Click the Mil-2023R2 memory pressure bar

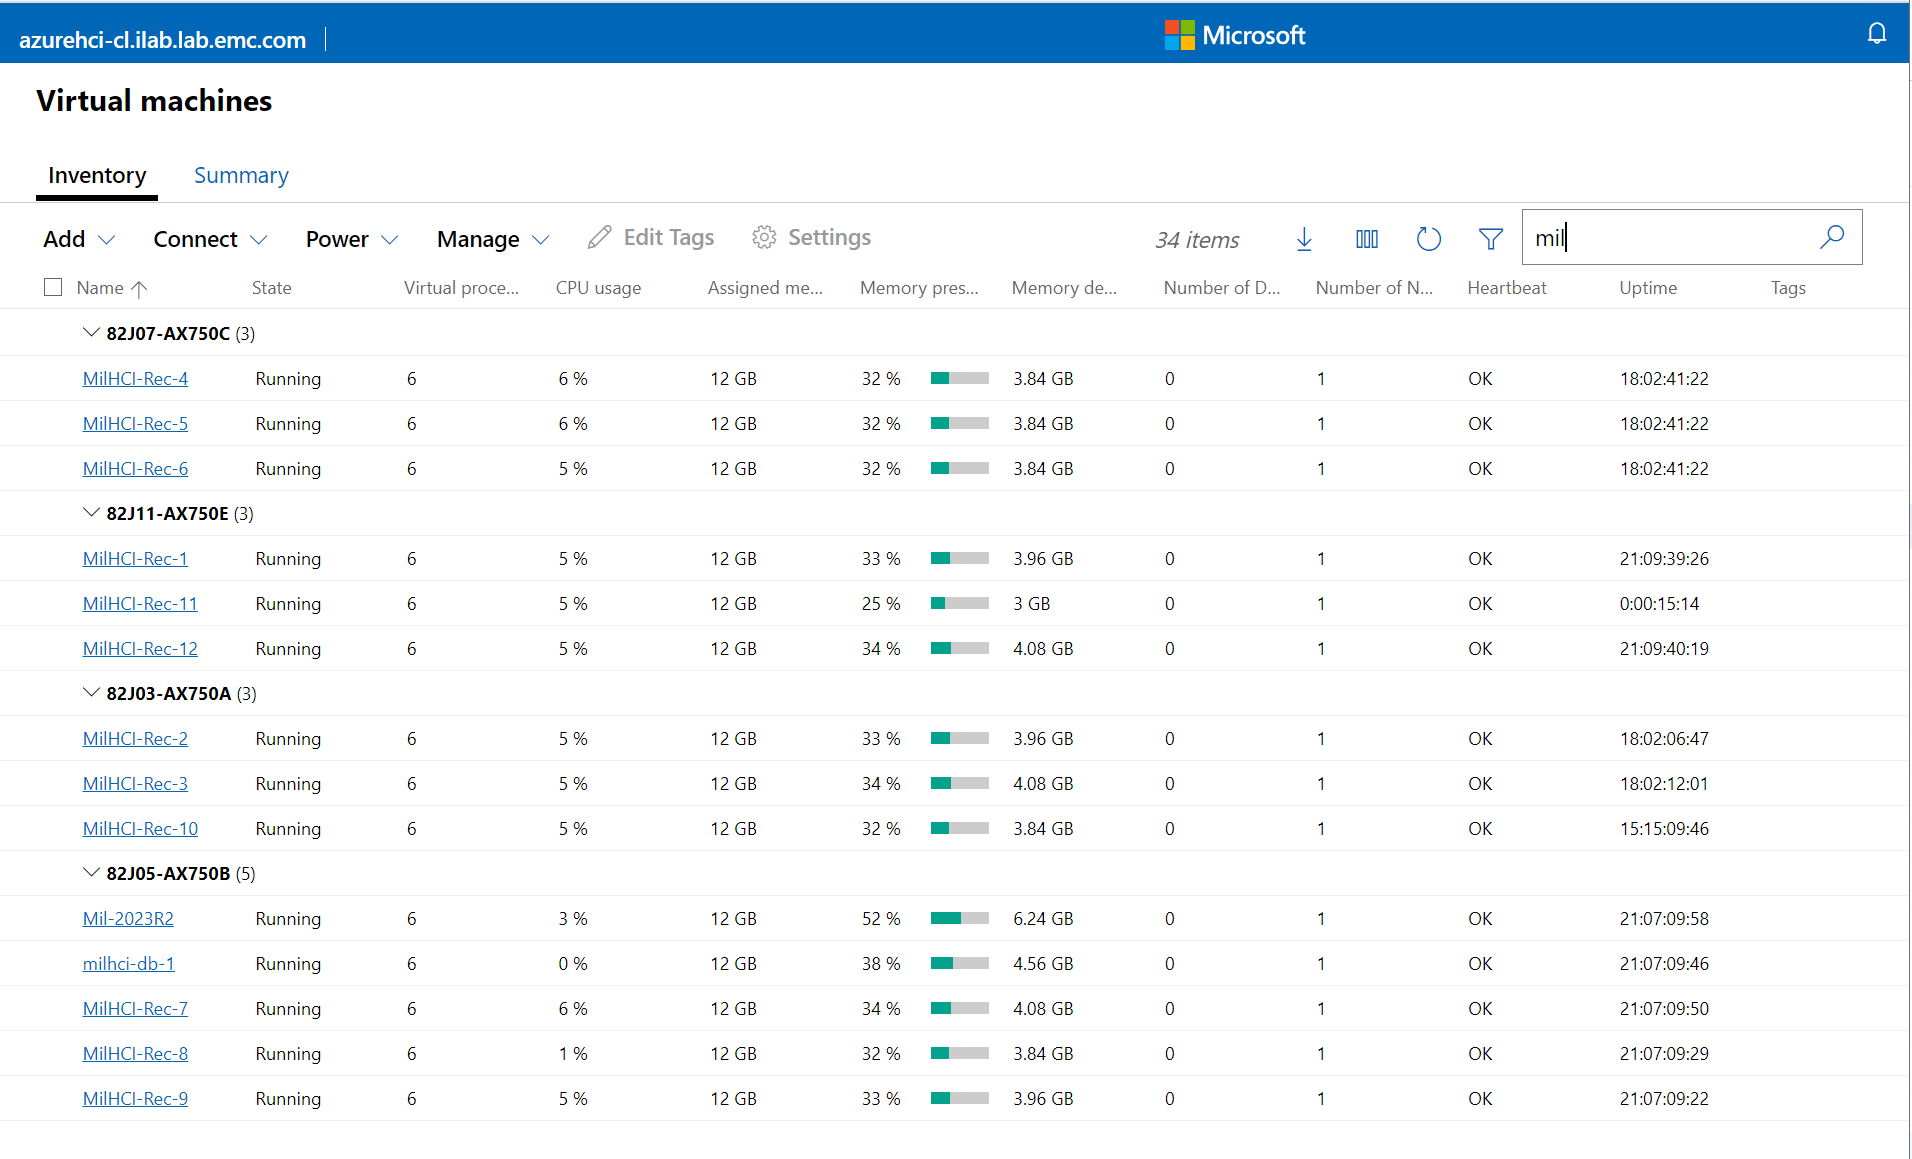pos(959,919)
